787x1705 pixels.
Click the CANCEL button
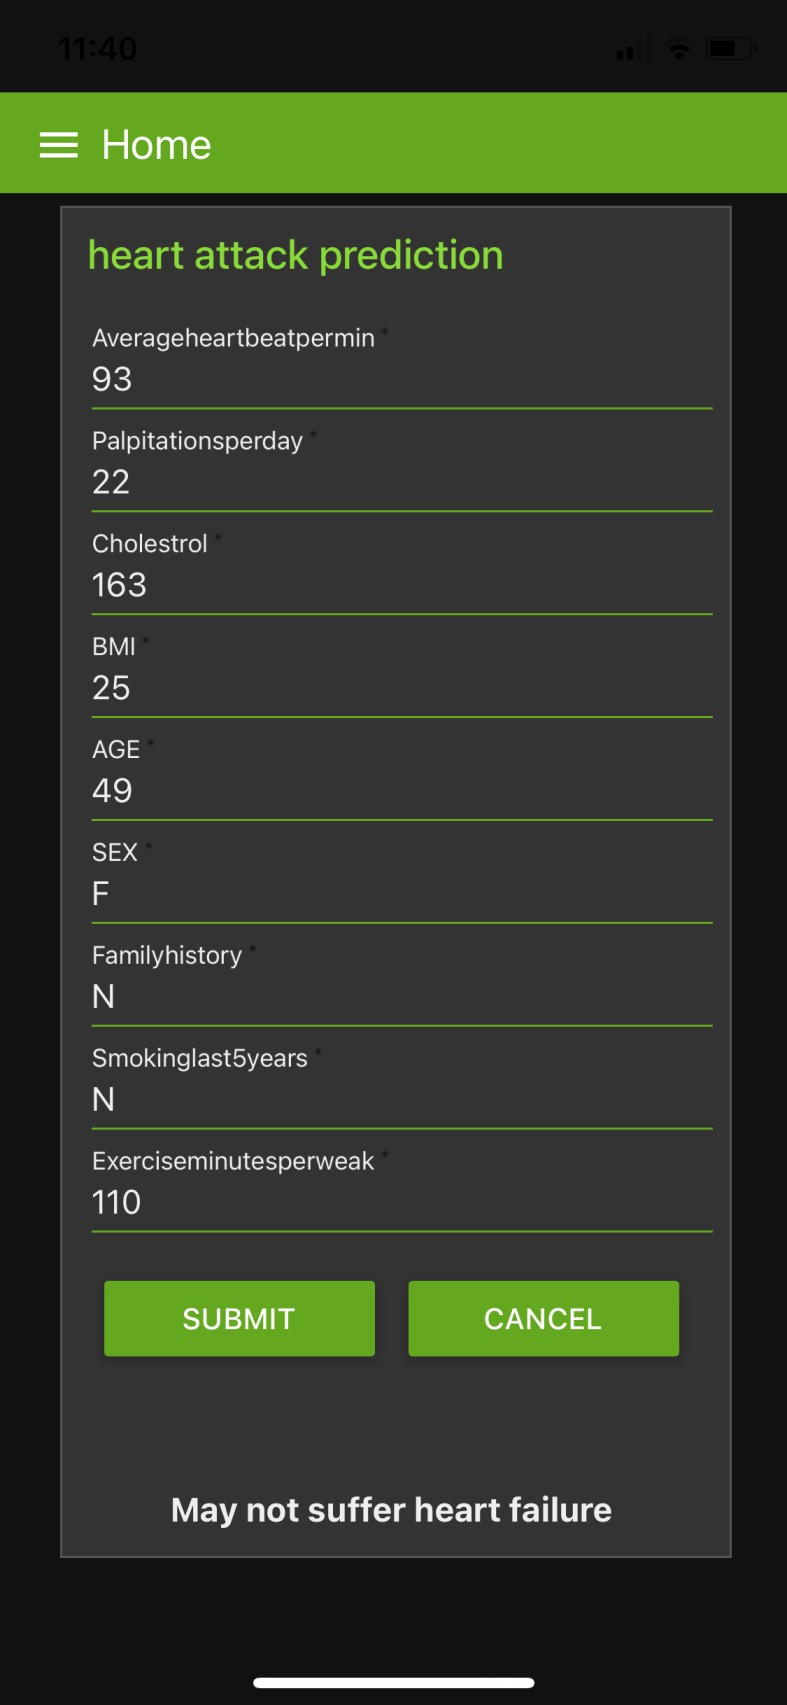tap(543, 1318)
